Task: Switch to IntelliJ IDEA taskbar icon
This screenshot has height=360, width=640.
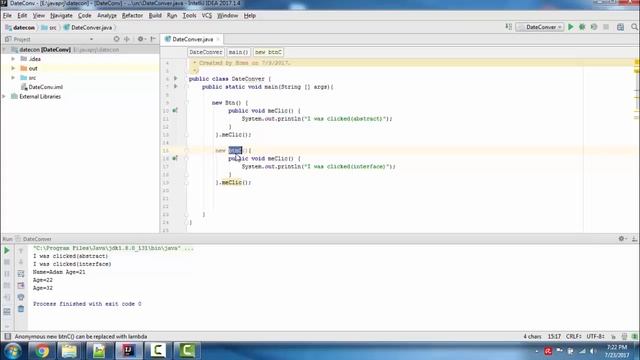Action: click(129, 351)
